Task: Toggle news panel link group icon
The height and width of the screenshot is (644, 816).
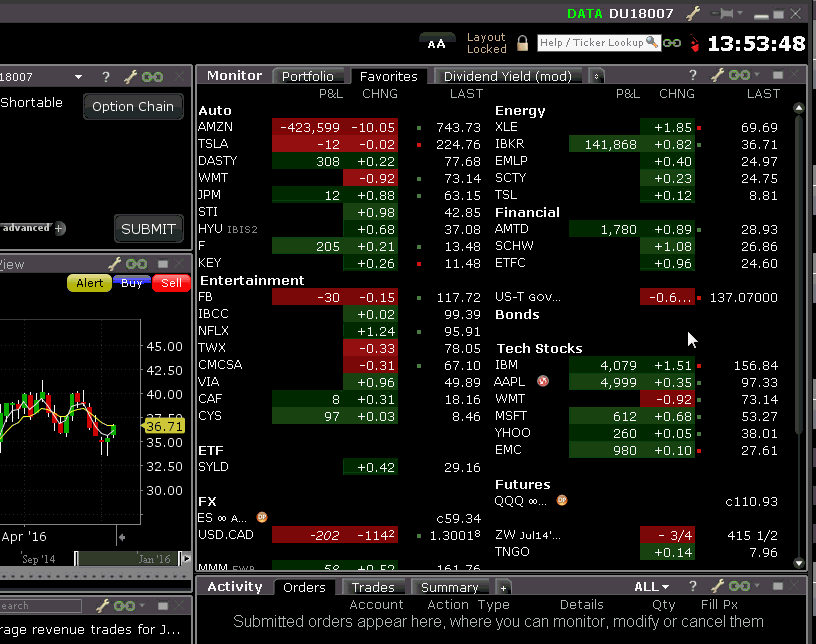Action: [124, 605]
